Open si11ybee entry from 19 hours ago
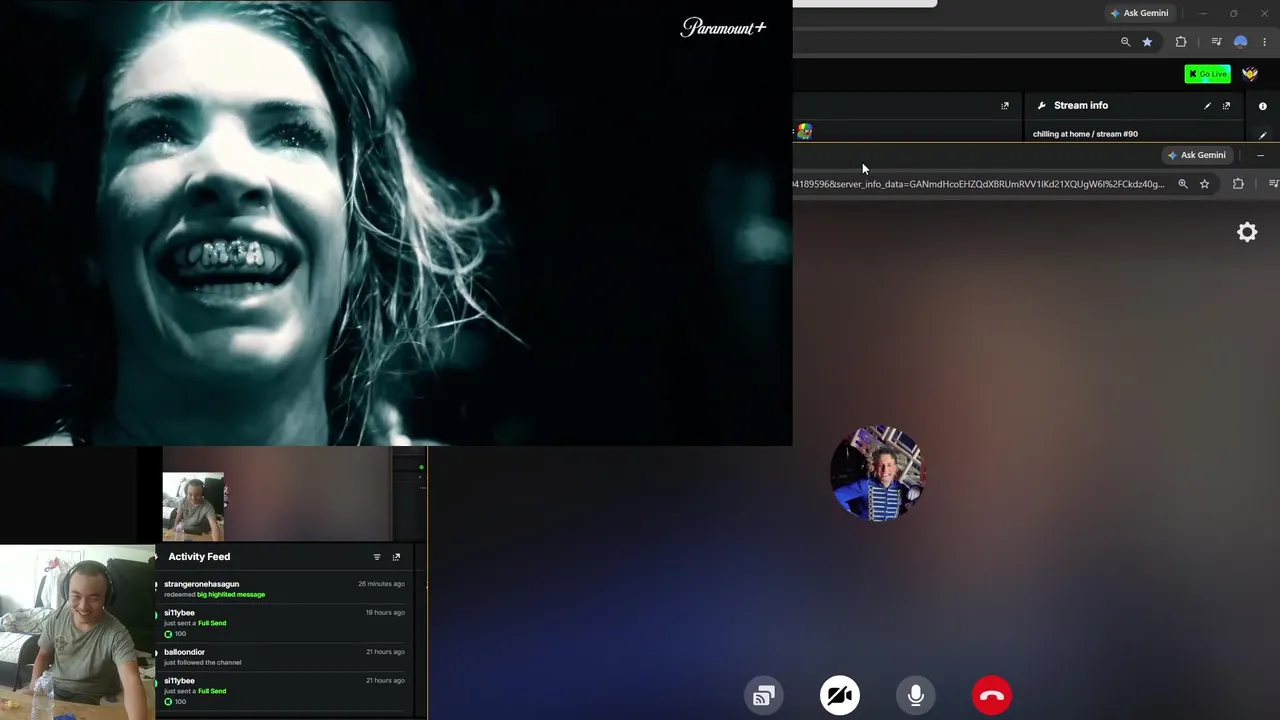Image resolution: width=1280 pixels, height=720 pixels. [285, 623]
